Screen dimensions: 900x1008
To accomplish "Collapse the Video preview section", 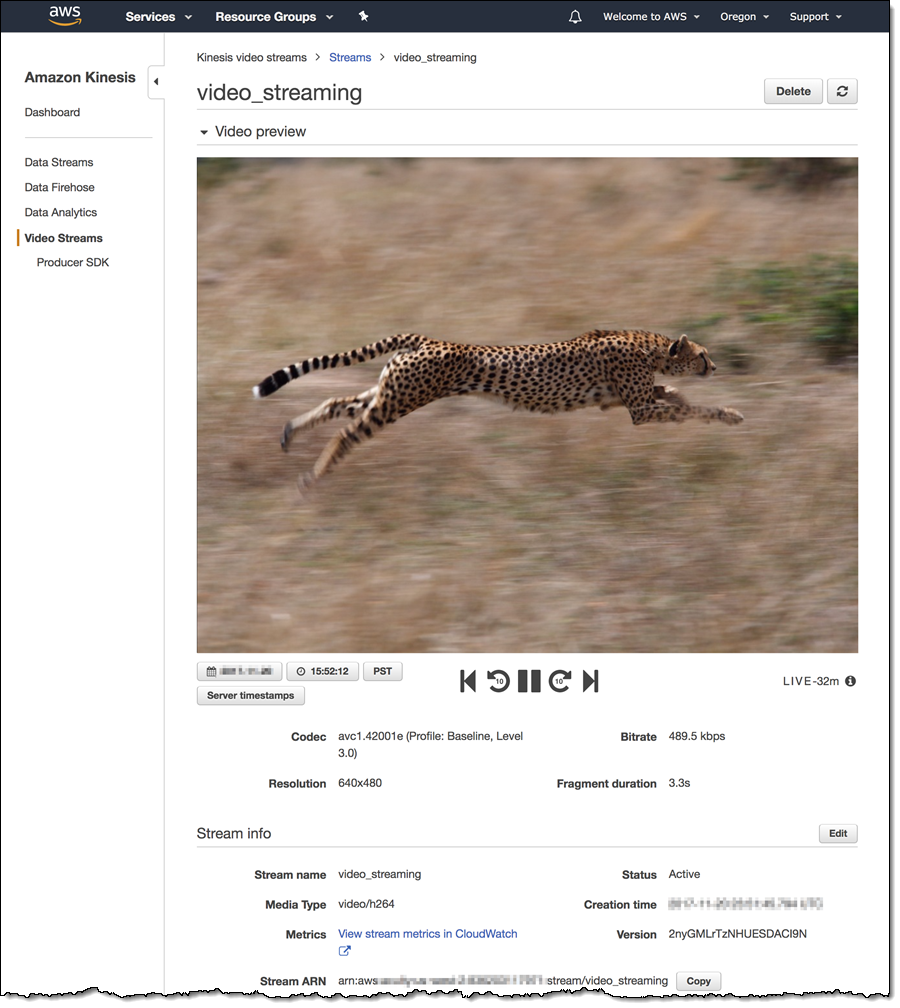I will tap(205, 132).
